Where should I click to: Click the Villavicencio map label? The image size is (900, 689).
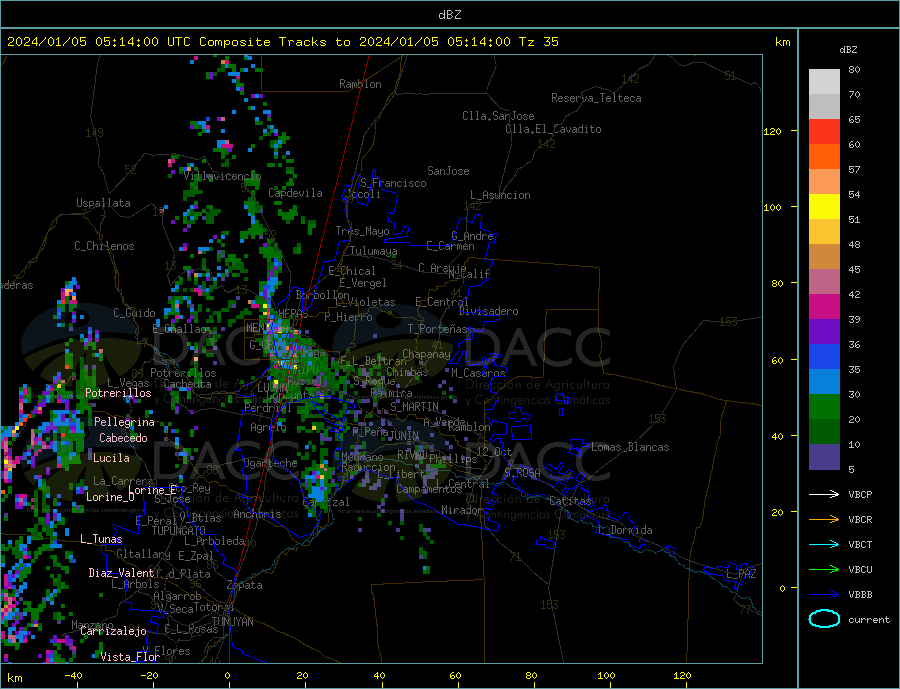222,176
